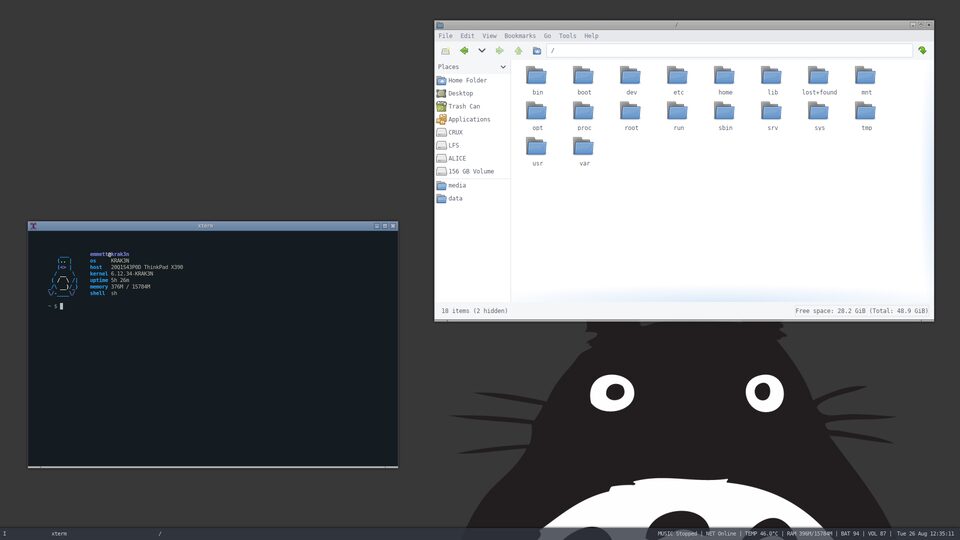Select the dev folder icon
960x540 pixels.
(x=631, y=75)
